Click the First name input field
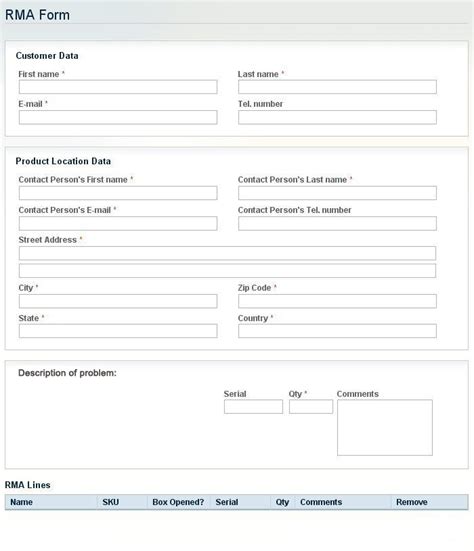This screenshot has height=551, width=474. click(x=118, y=87)
